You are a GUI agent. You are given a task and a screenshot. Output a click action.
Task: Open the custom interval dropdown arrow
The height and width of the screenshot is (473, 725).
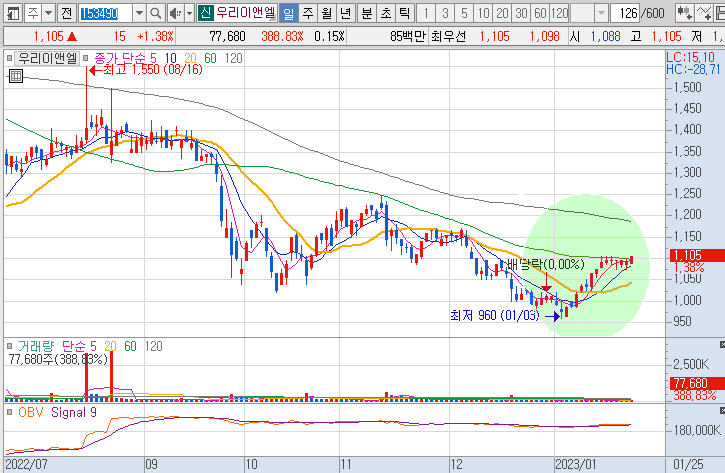pyautogui.click(x=601, y=13)
